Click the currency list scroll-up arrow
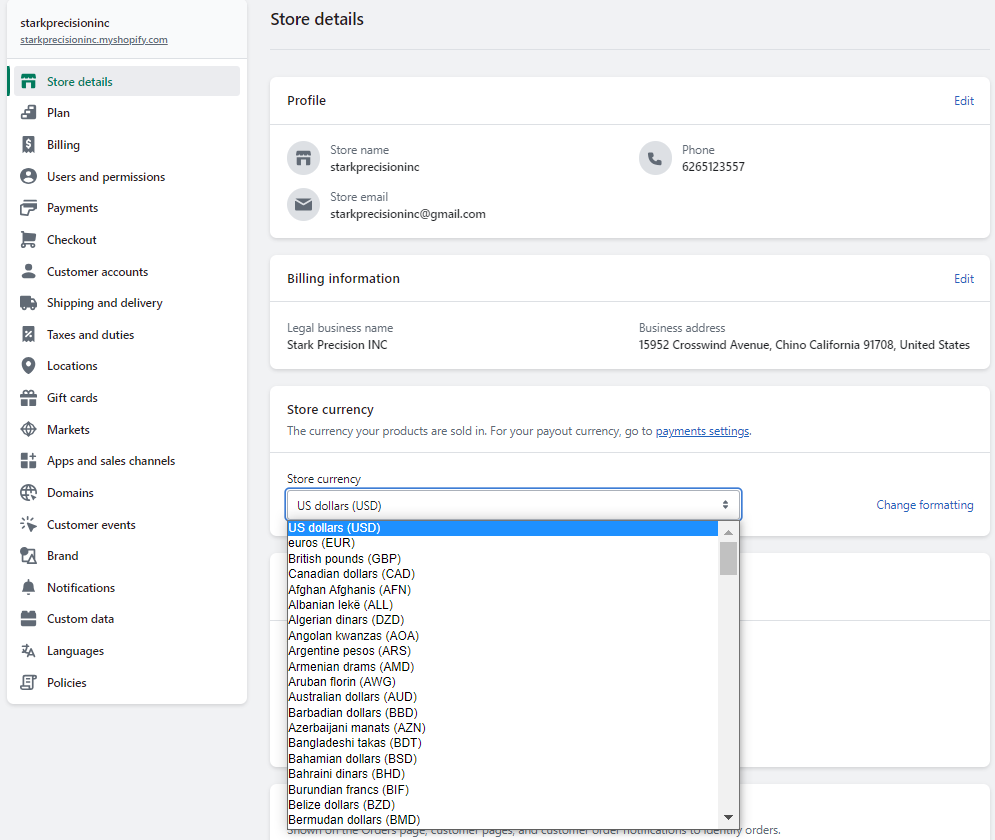 pyautogui.click(x=728, y=532)
